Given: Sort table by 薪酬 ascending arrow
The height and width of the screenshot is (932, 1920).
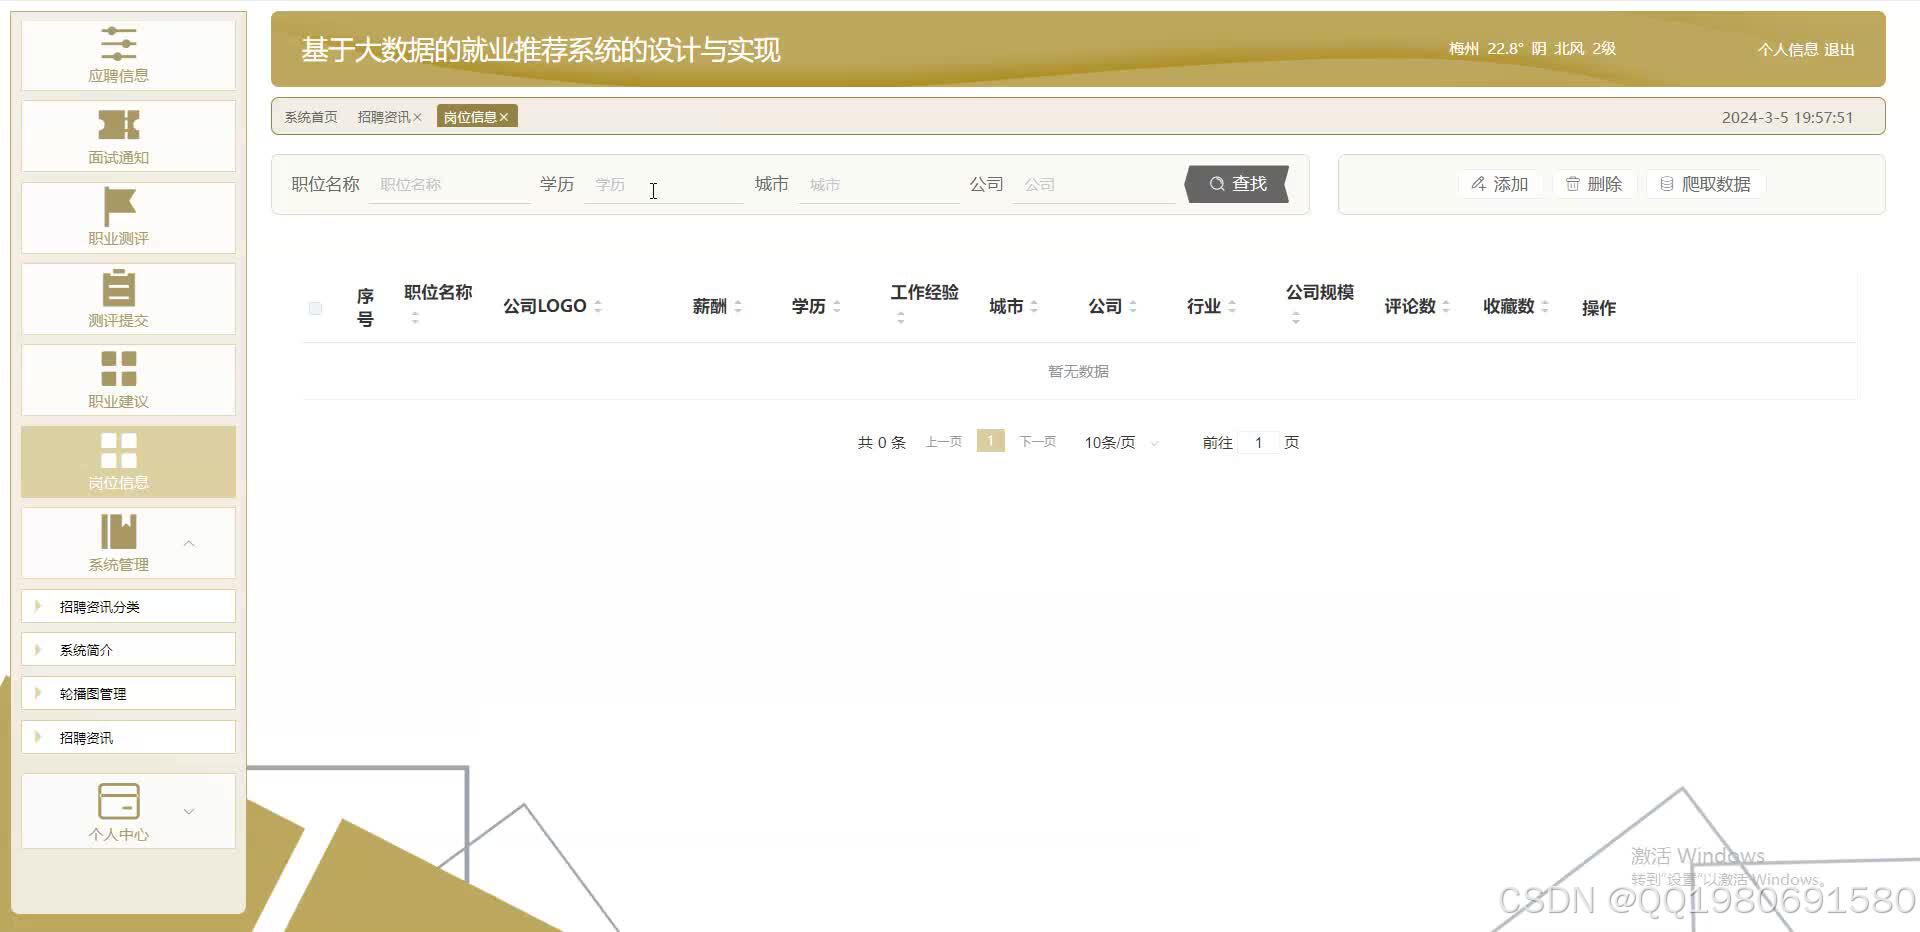Looking at the screenshot, I should 739,300.
